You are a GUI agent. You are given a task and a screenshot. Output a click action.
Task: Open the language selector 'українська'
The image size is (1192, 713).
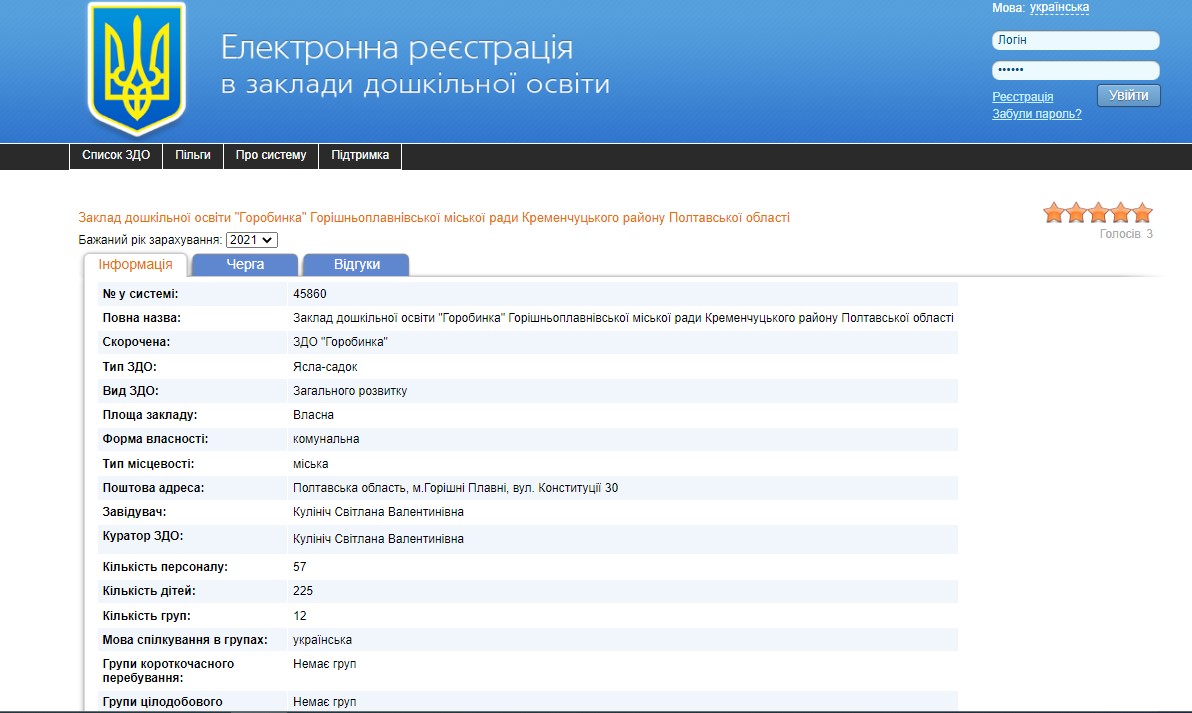click(x=1059, y=8)
